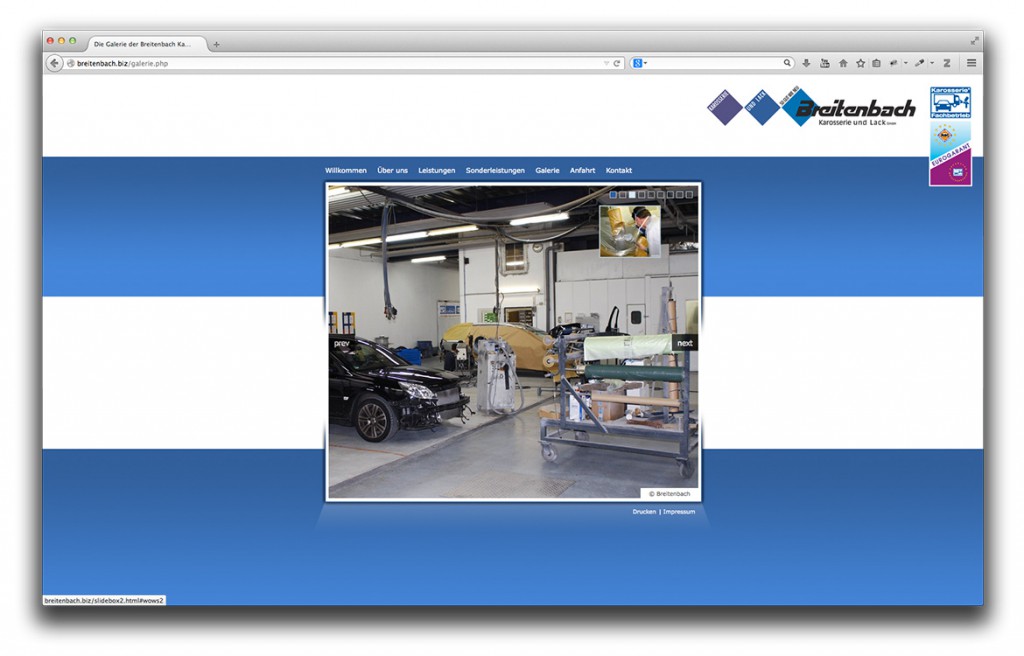
Task: Select the last slide bullet in gallery
Action: [689, 195]
